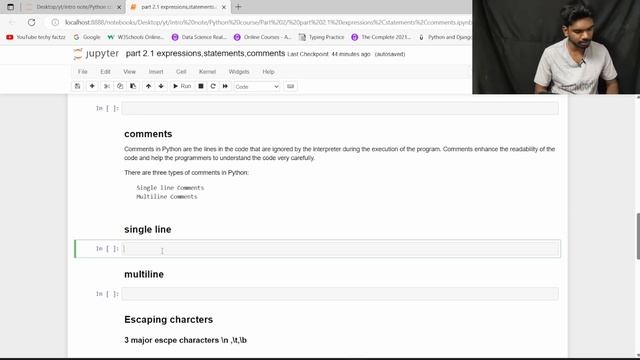Insert a cell below with the plus icon

click(92, 87)
